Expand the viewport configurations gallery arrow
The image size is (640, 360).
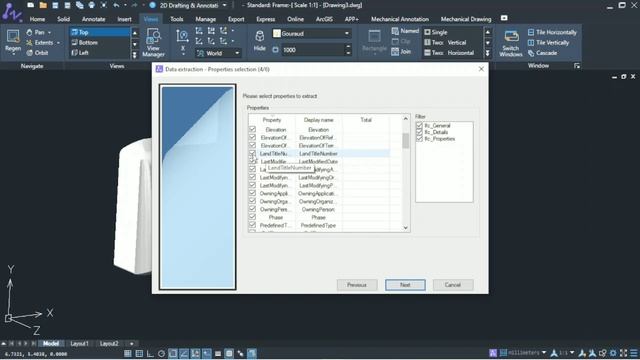(x=488, y=53)
